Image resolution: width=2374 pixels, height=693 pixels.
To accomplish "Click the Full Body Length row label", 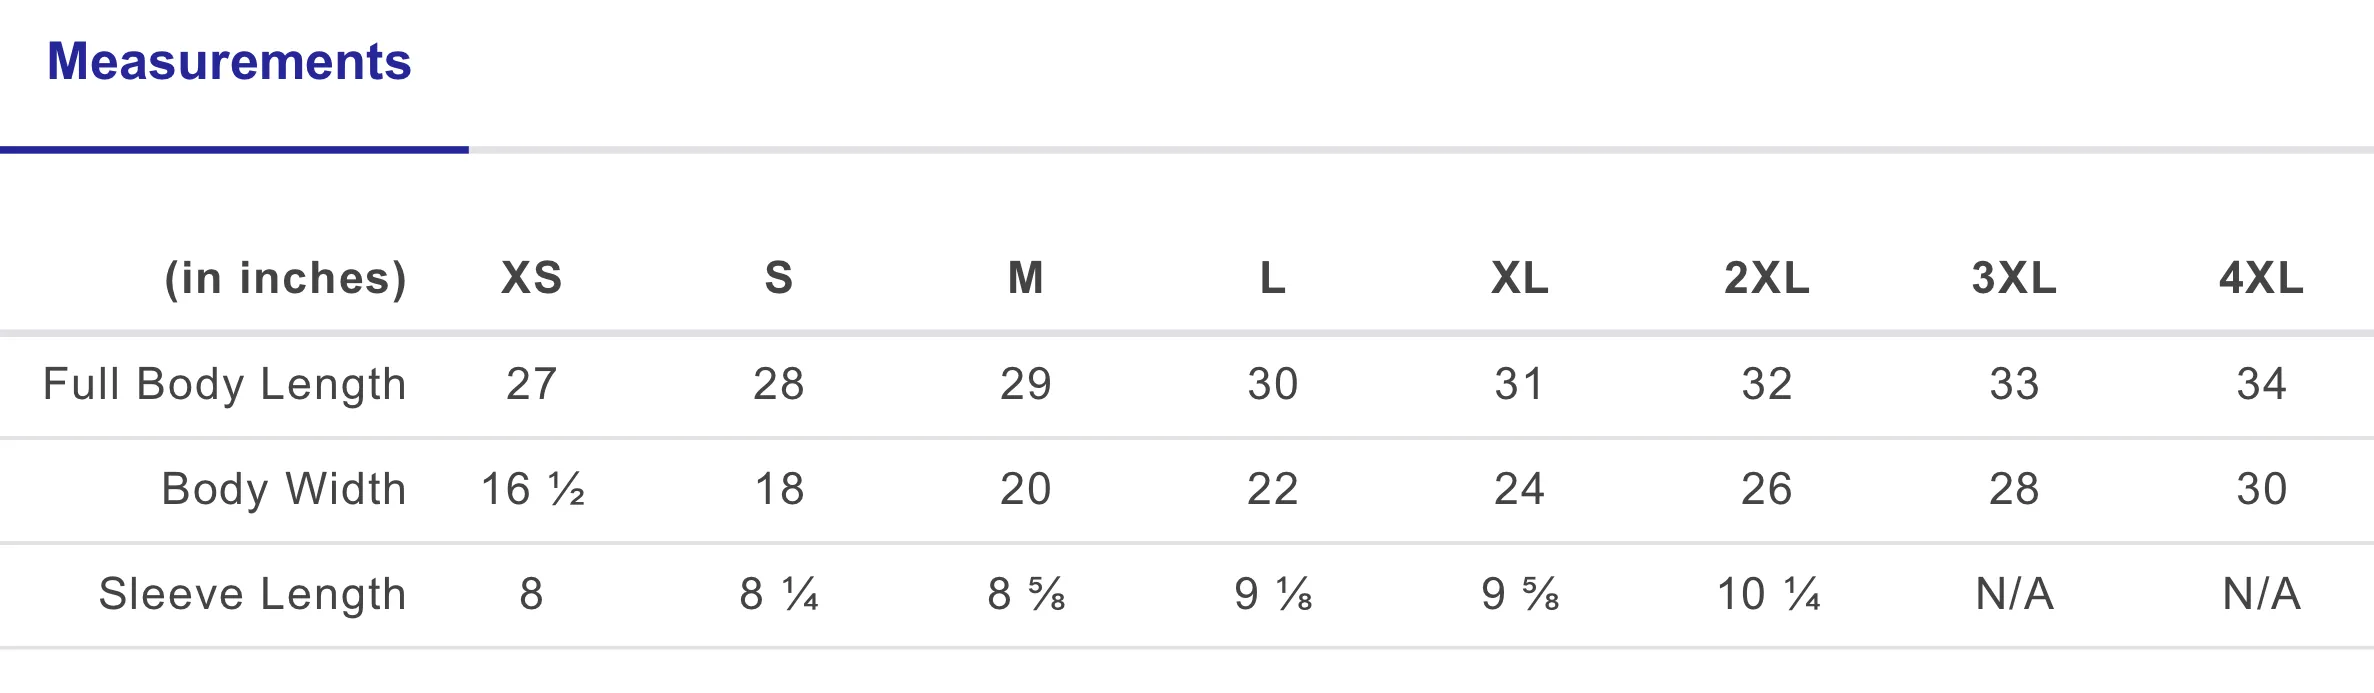I will click(225, 385).
